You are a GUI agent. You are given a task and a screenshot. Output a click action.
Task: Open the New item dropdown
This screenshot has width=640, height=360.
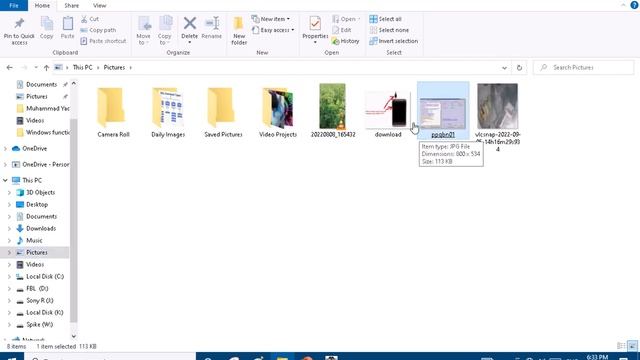tap(271, 19)
